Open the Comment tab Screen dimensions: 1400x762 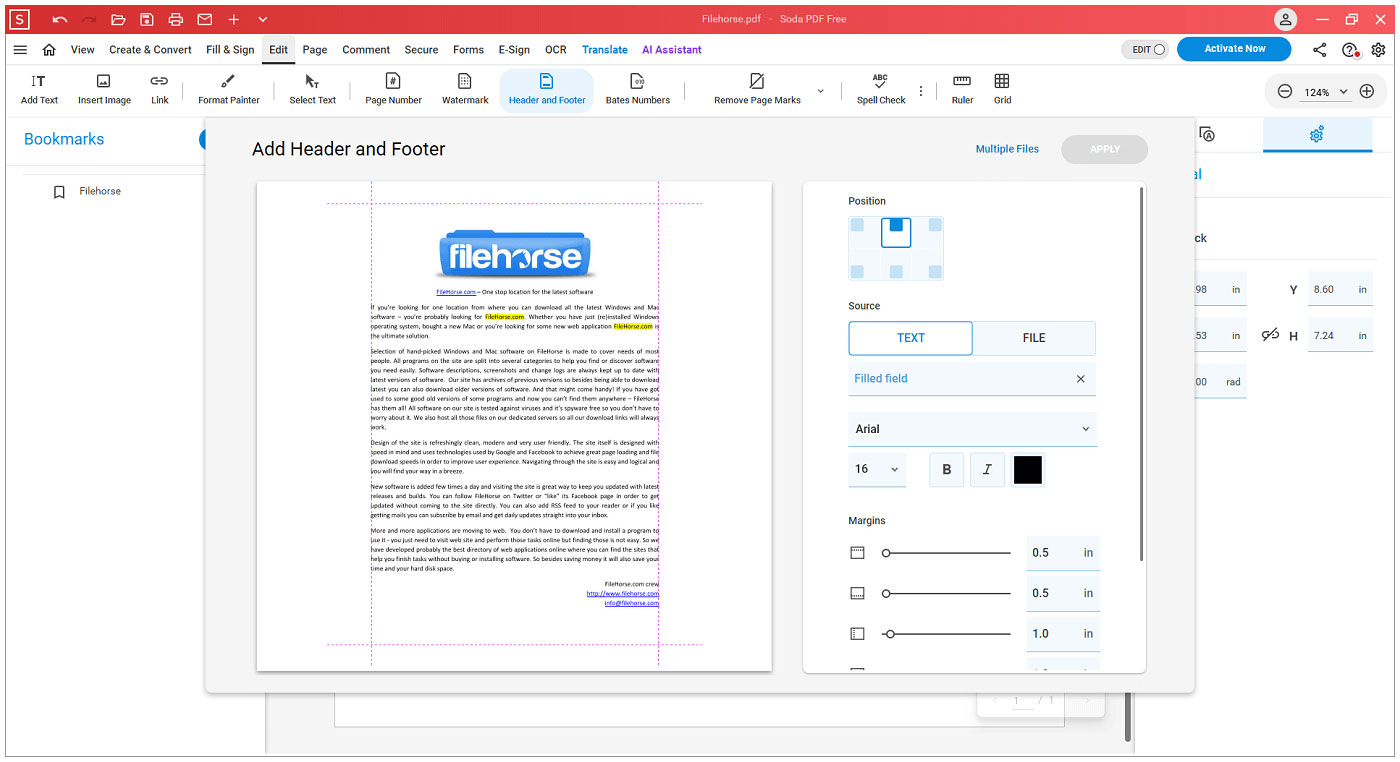[366, 50]
